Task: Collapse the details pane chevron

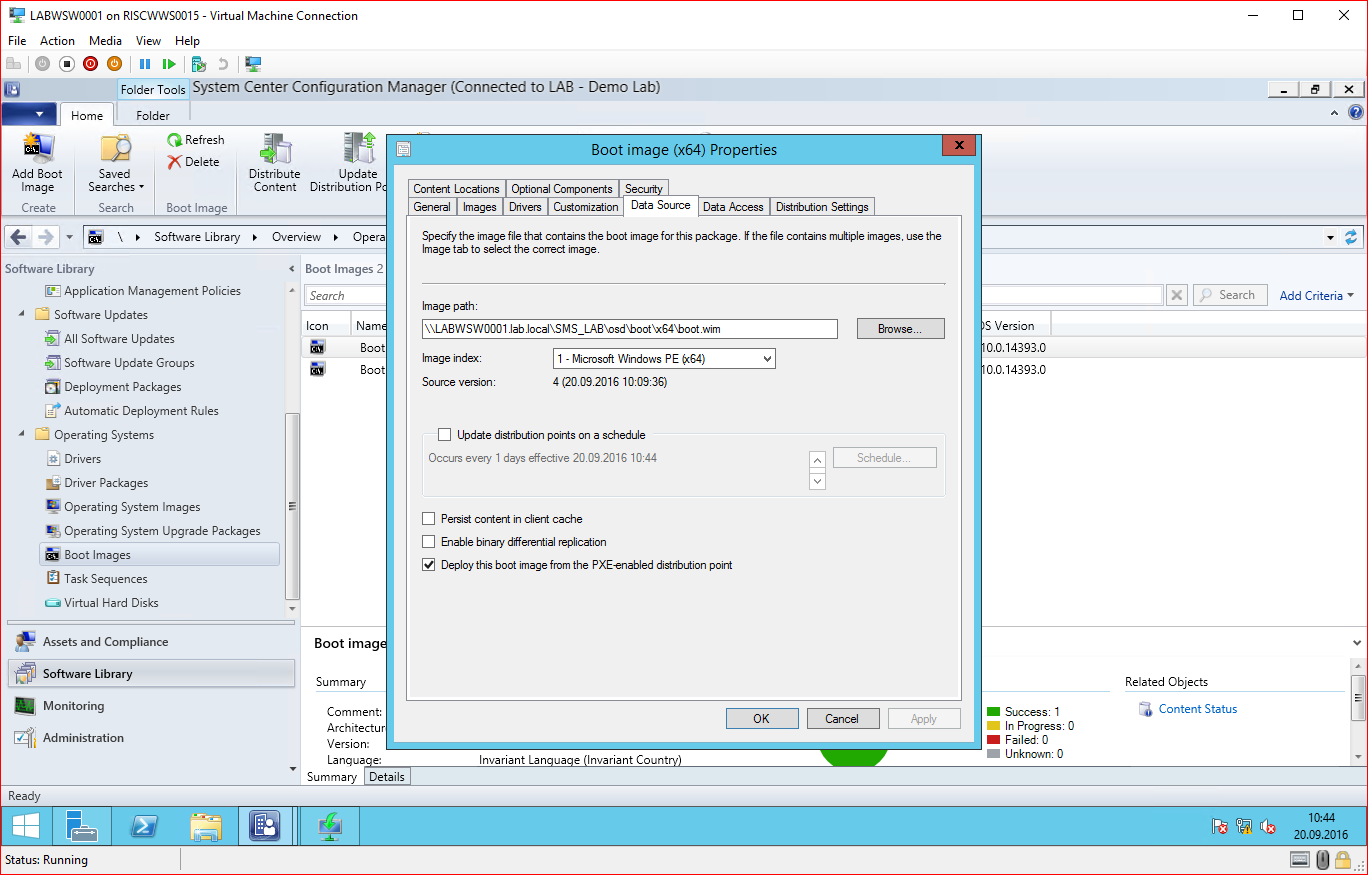Action: tap(1357, 643)
